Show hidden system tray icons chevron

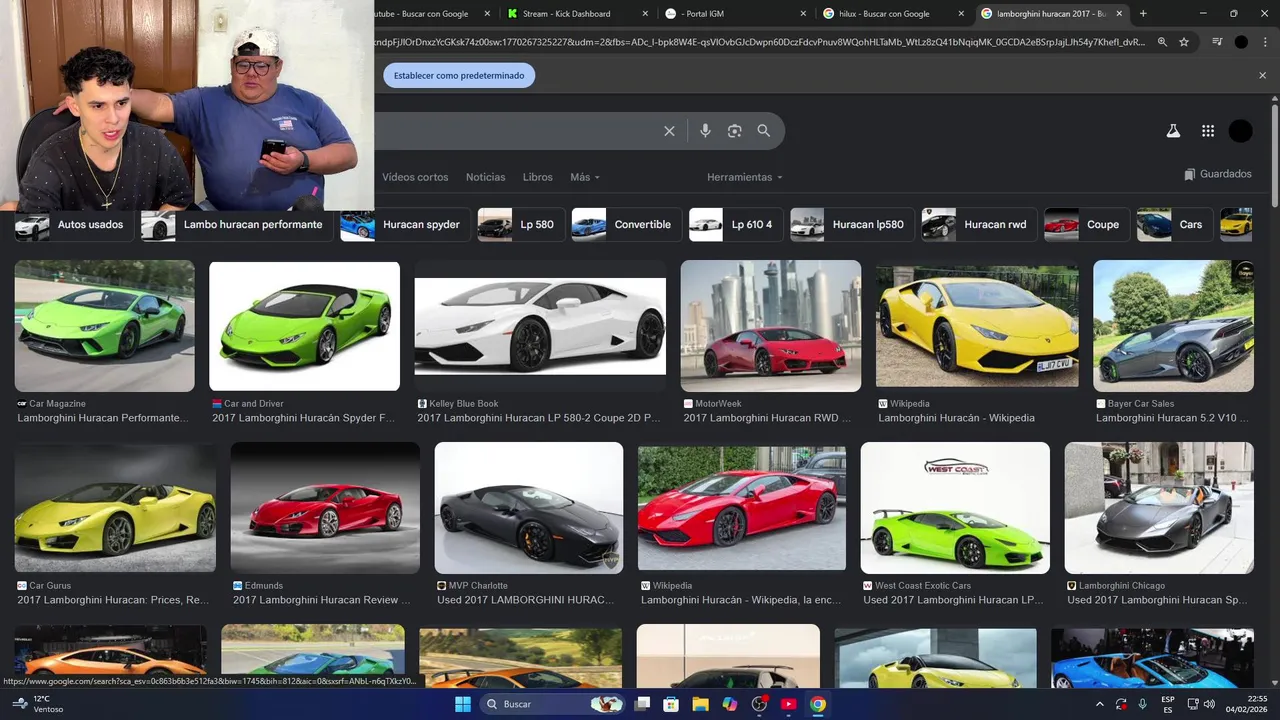pos(1100,704)
